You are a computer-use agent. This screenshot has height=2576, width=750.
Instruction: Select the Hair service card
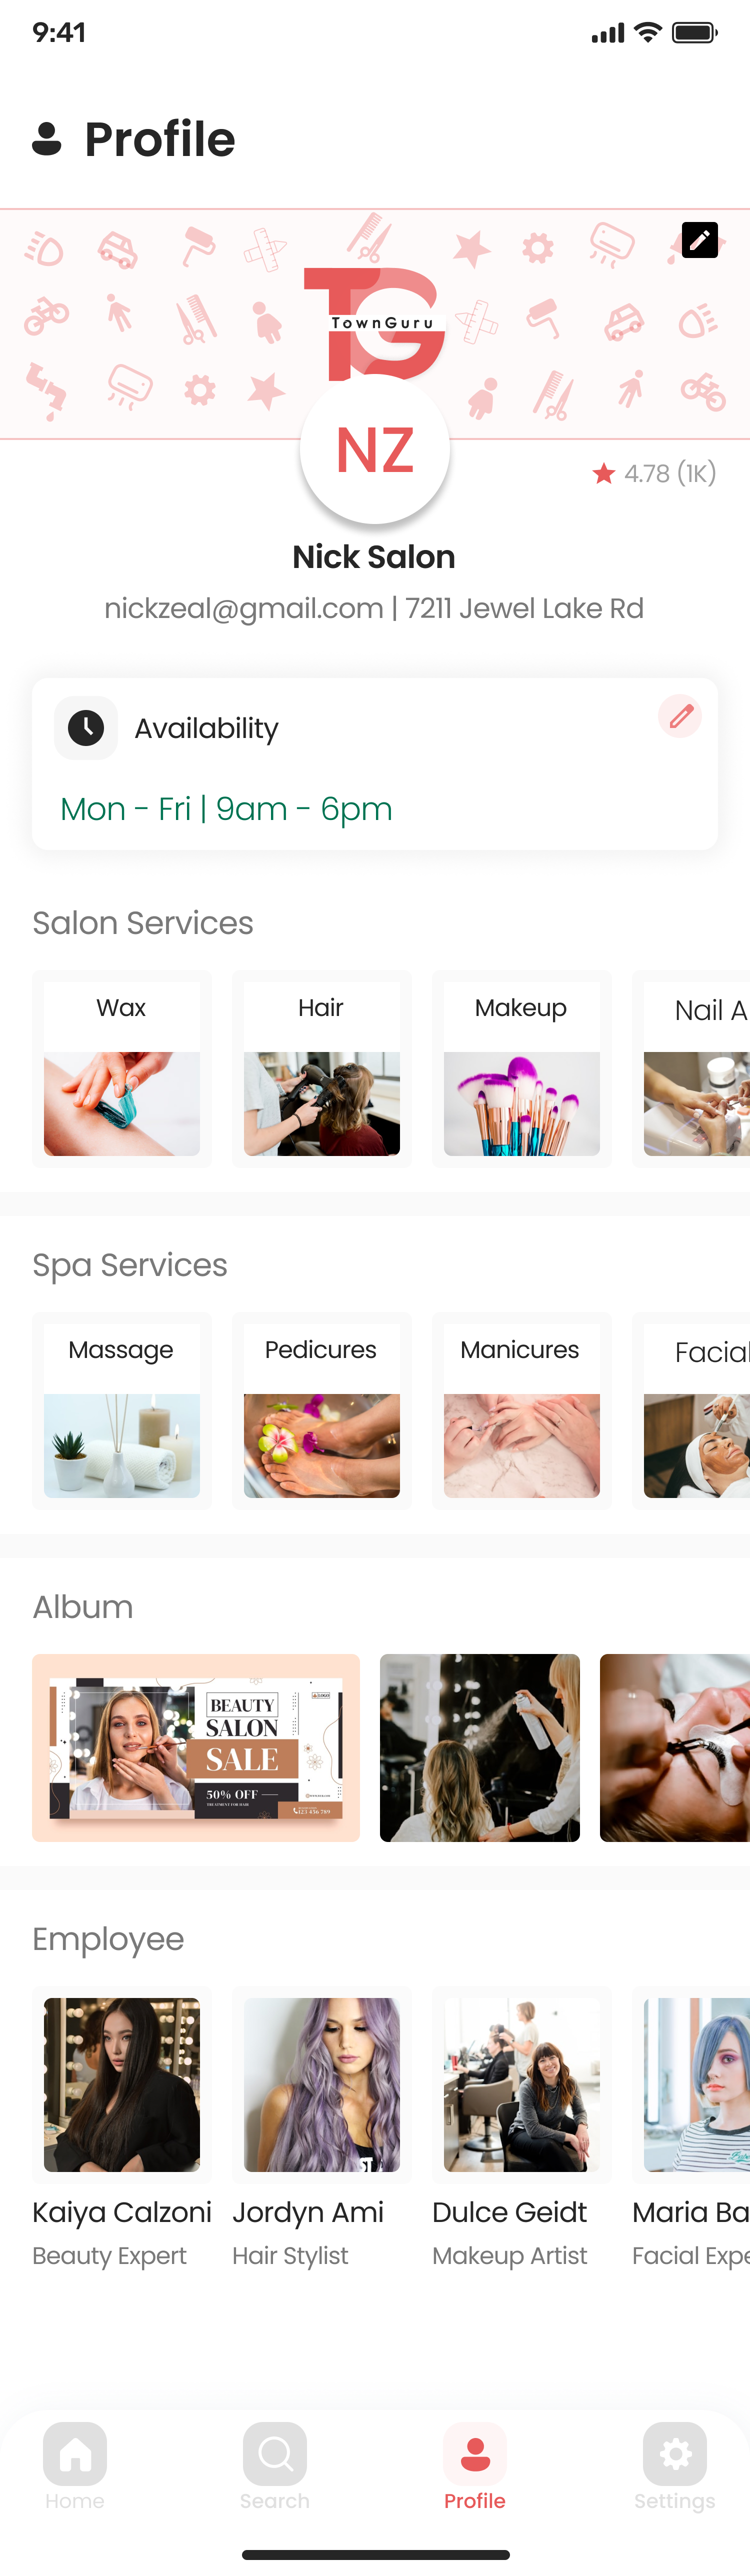tap(322, 1068)
